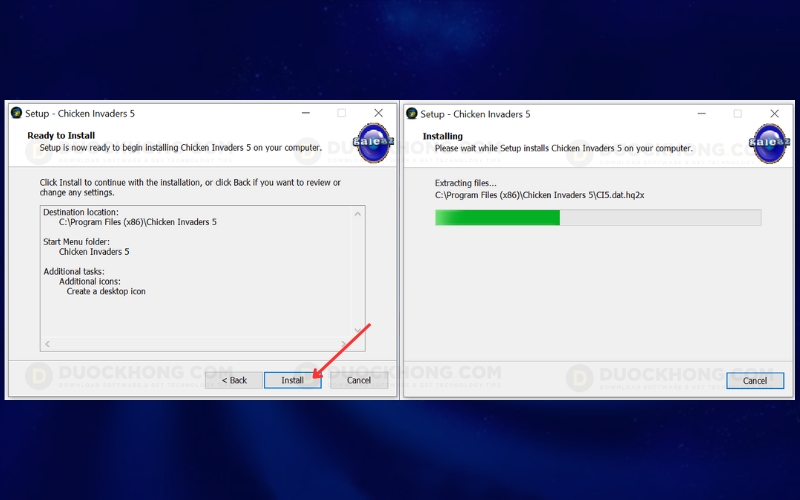Screen dimensions: 800x500
Task: Click the CI5.dat.hq2x file path text
Action: pos(539,195)
